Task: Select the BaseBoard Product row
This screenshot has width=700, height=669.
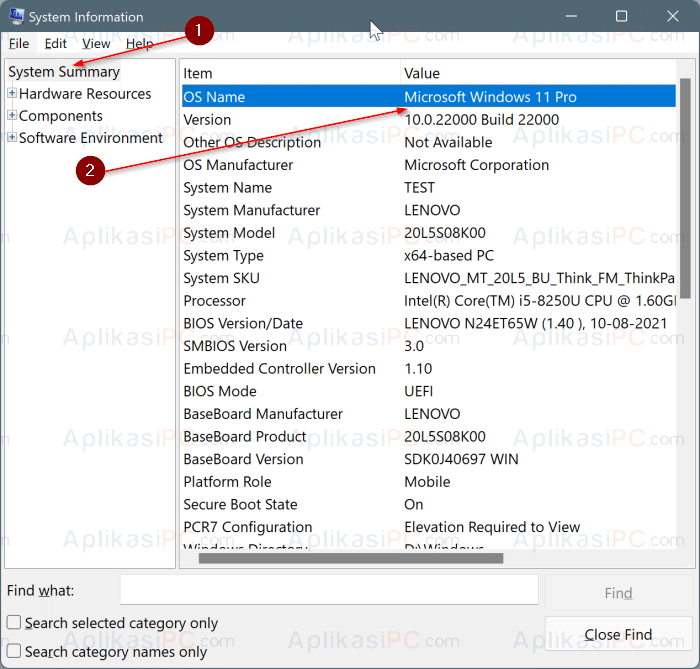Action: (429, 436)
